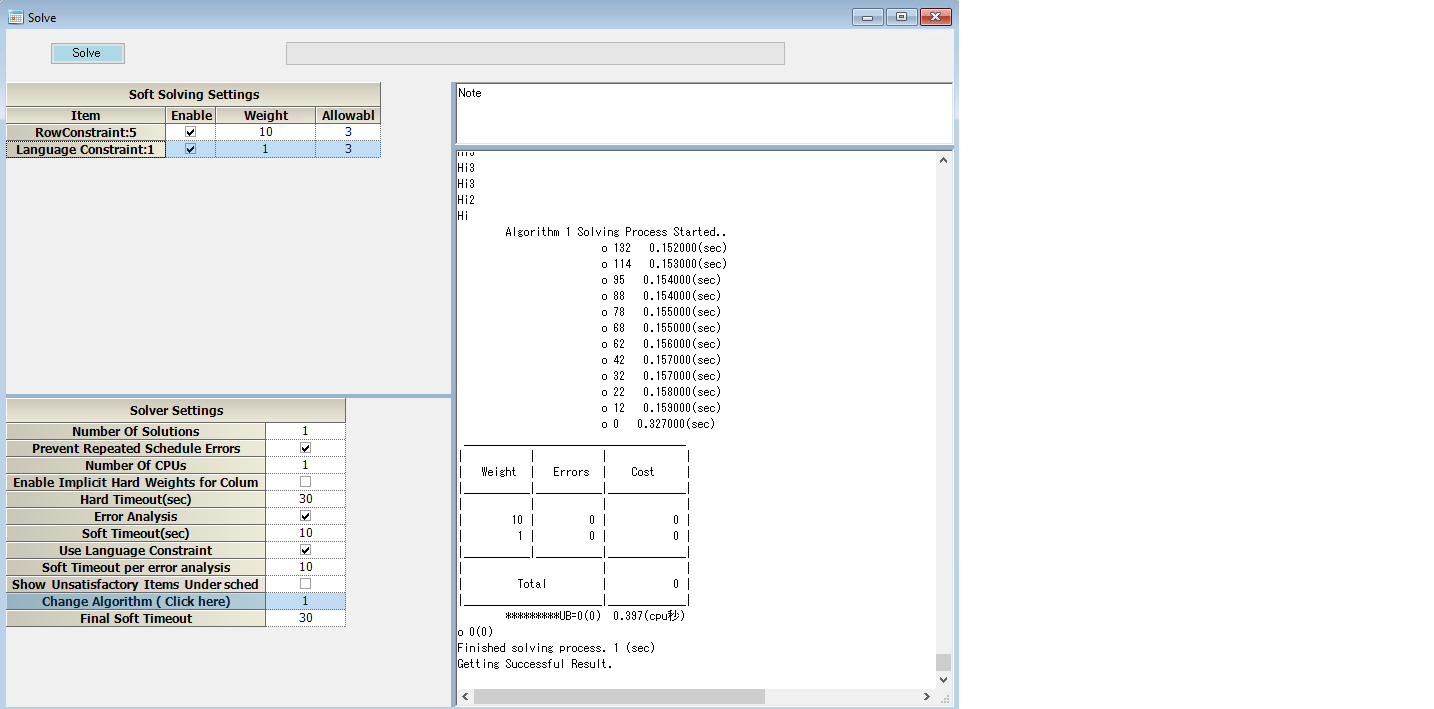Screen dimensions: 1434x709
Task: Click the Change Algorithm value field
Action: tap(306, 602)
